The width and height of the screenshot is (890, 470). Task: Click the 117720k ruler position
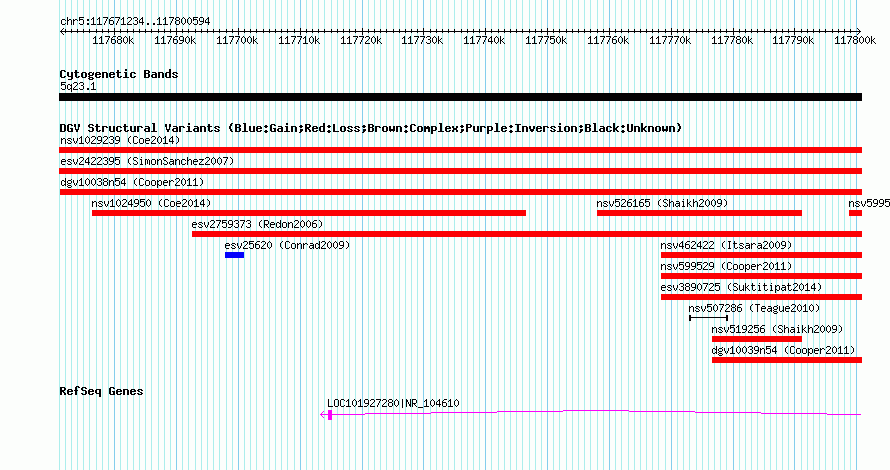tap(360, 40)
